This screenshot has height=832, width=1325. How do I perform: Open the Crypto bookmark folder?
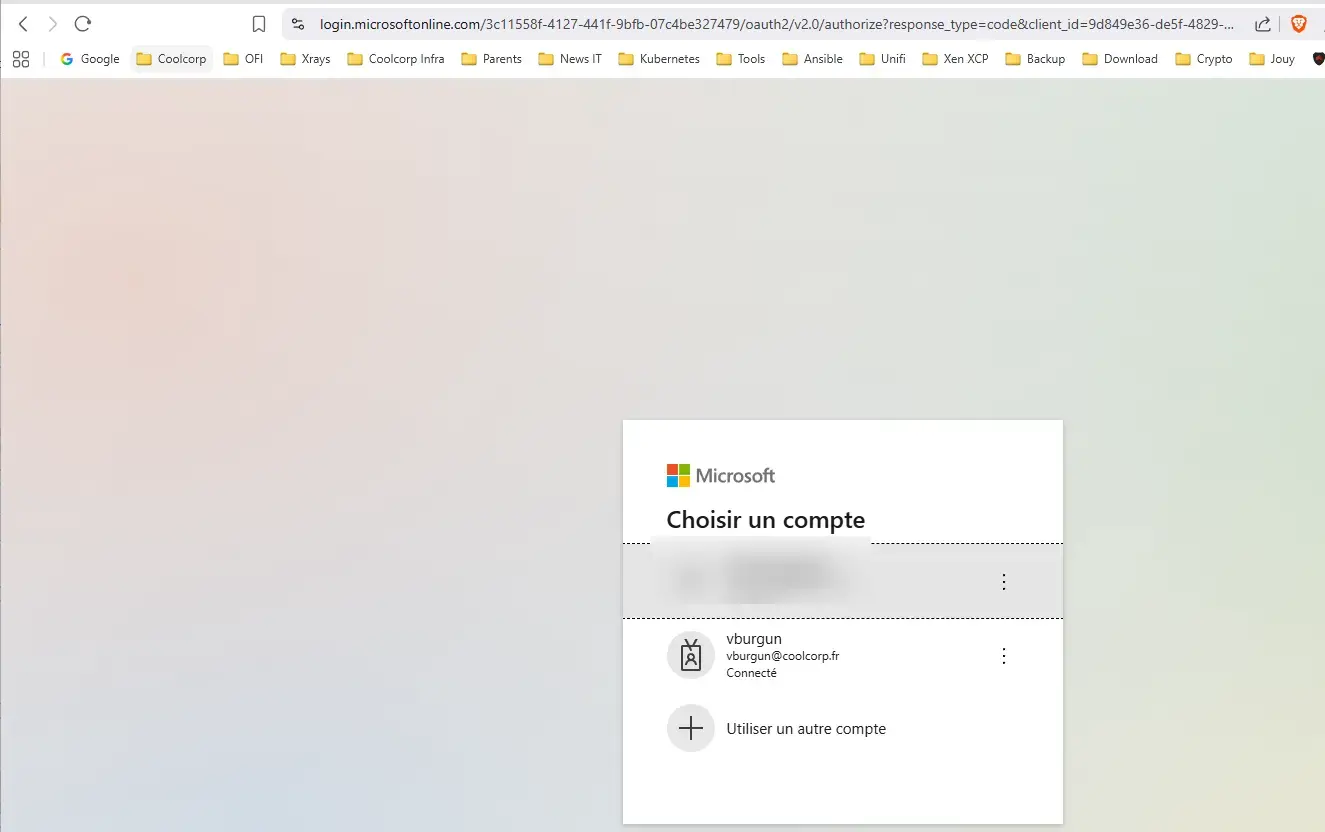(1203, 59)
